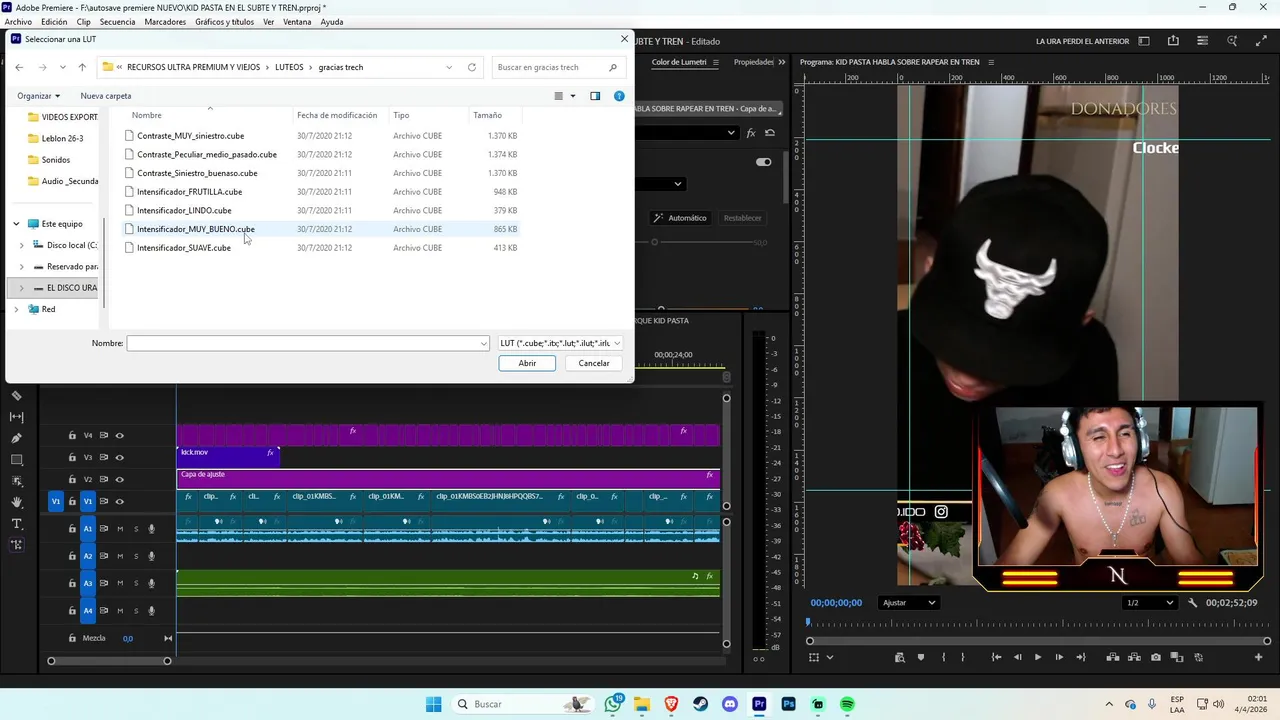The width and height of the screenshot is (1280, 720).
Task: Click the Lumetri fx bypass icon
Action: [751, 133]
